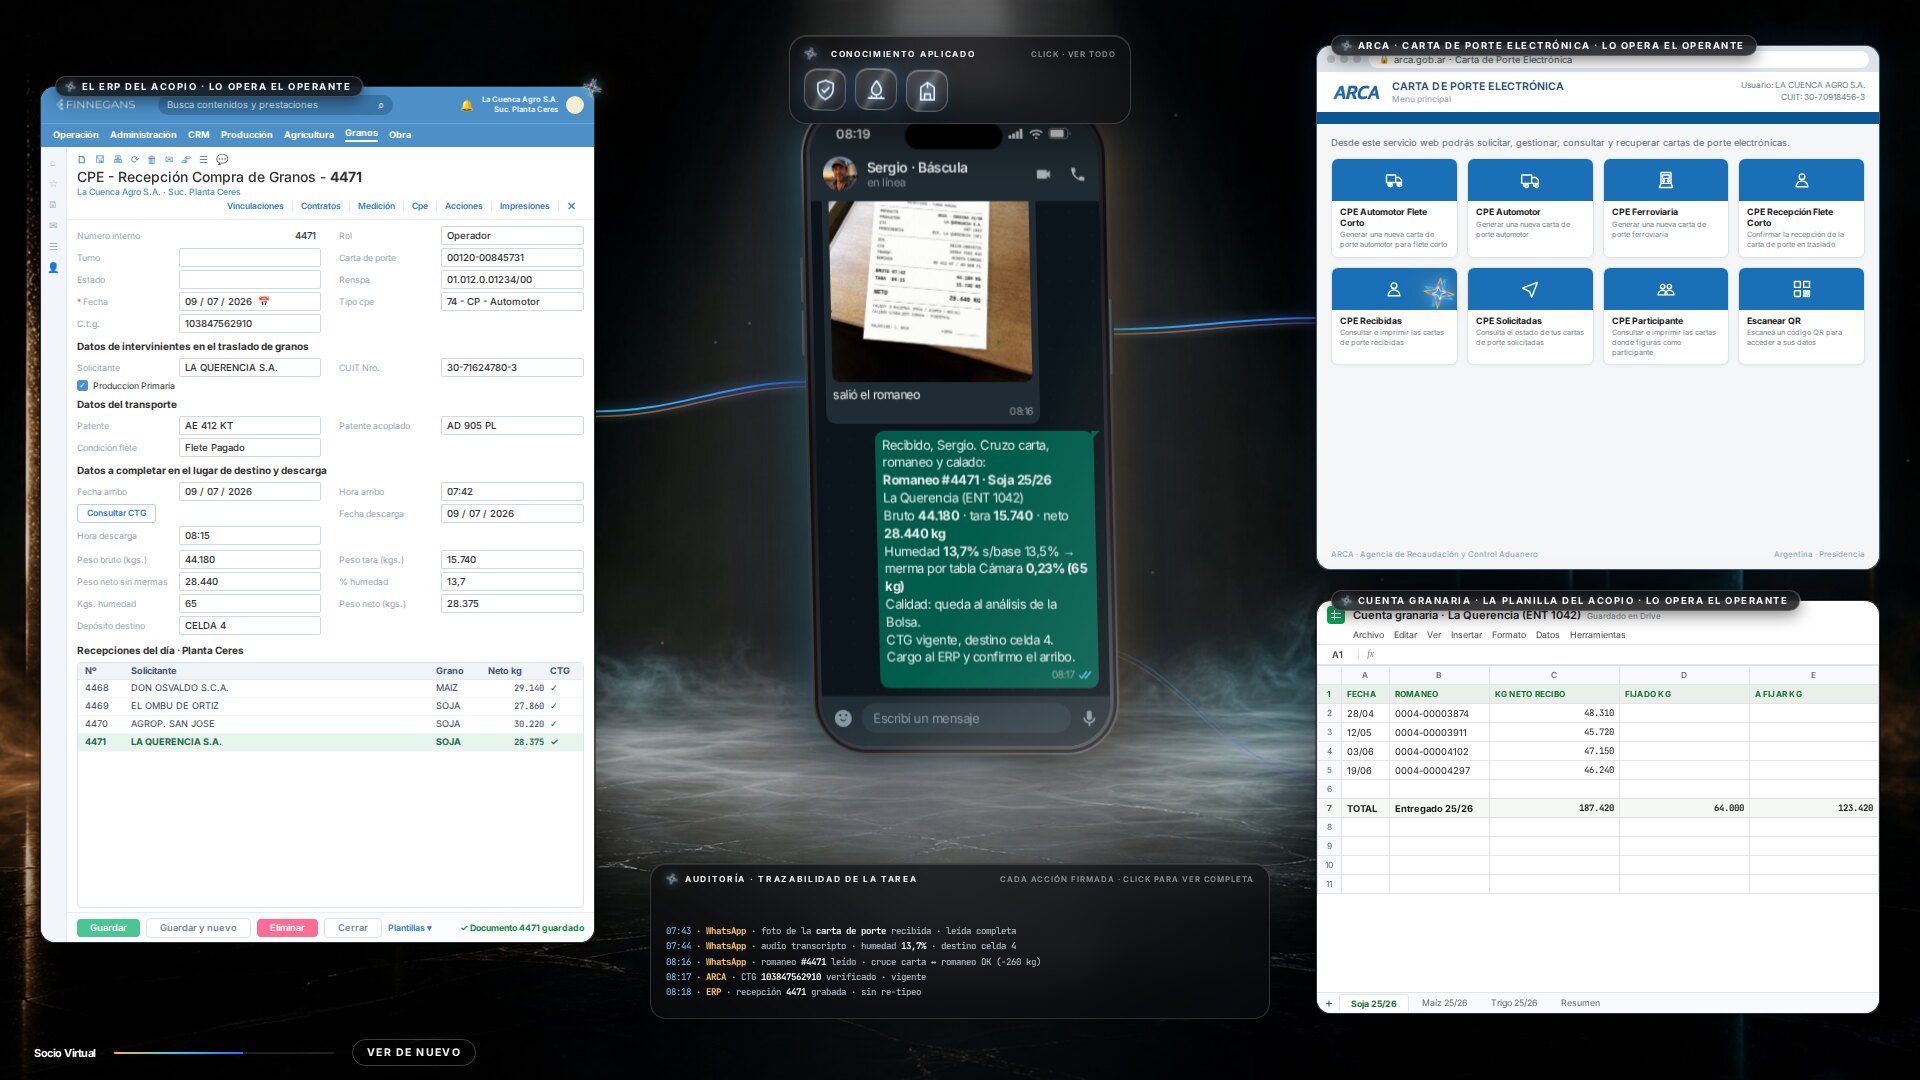Open the Administración menu in Finnegans
1920x1080 pixels.
click(x=143, y=135)
